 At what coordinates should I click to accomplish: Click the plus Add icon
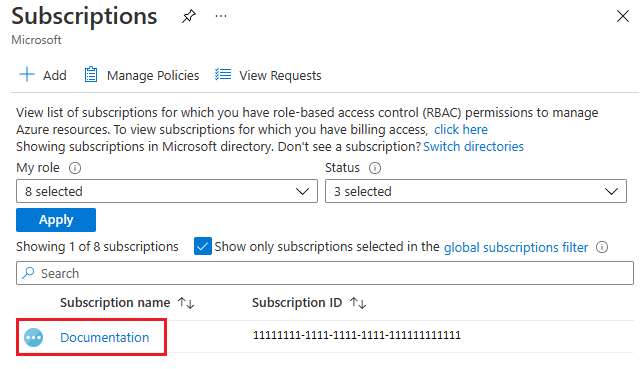pos(27,74)
